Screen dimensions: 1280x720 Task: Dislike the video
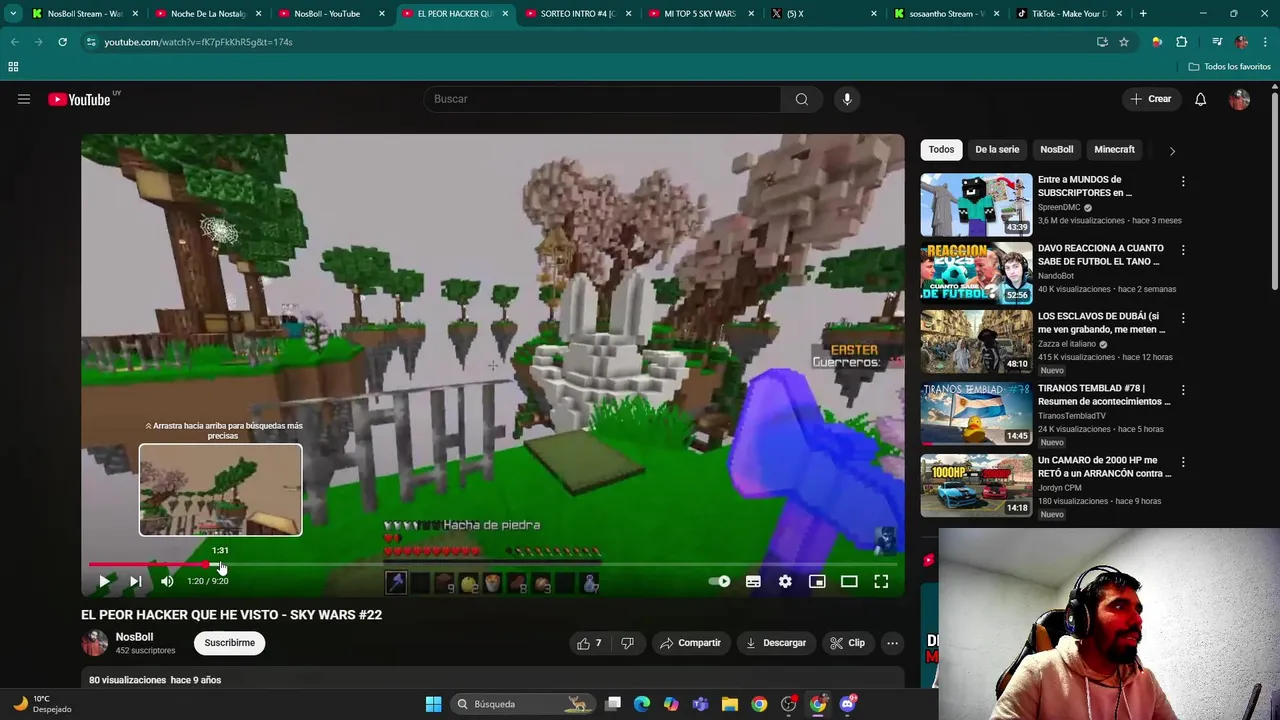click(x=628, y=643)
